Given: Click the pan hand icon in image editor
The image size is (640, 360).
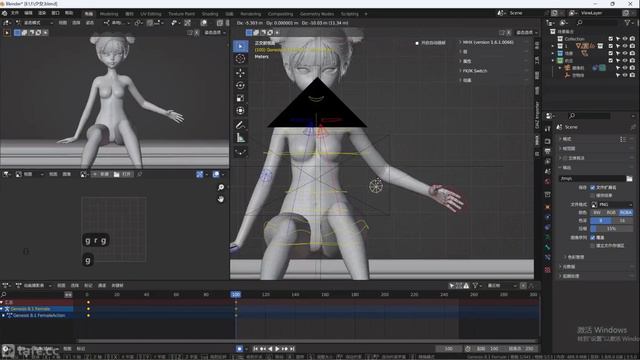Looking at the screenshot, I should tap(221, 199).
